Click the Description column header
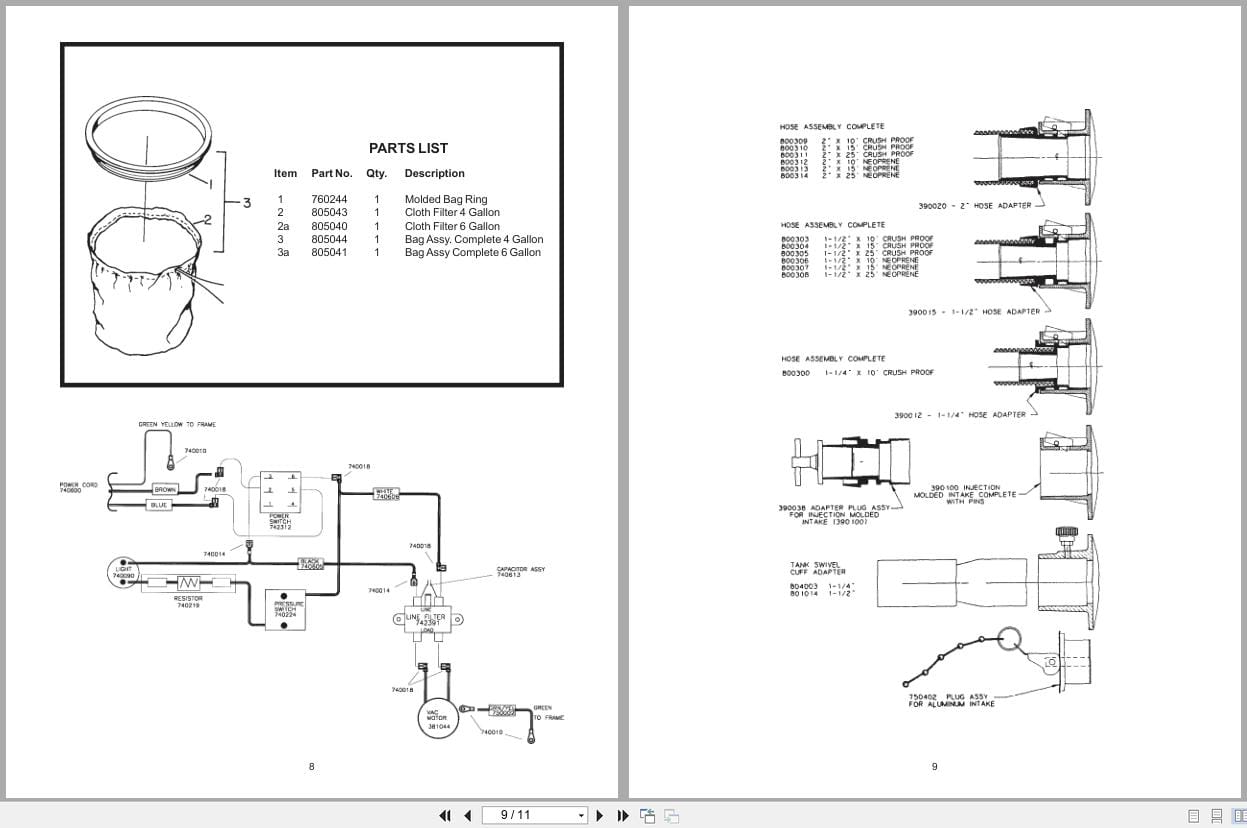 click(x=434, y=173)
